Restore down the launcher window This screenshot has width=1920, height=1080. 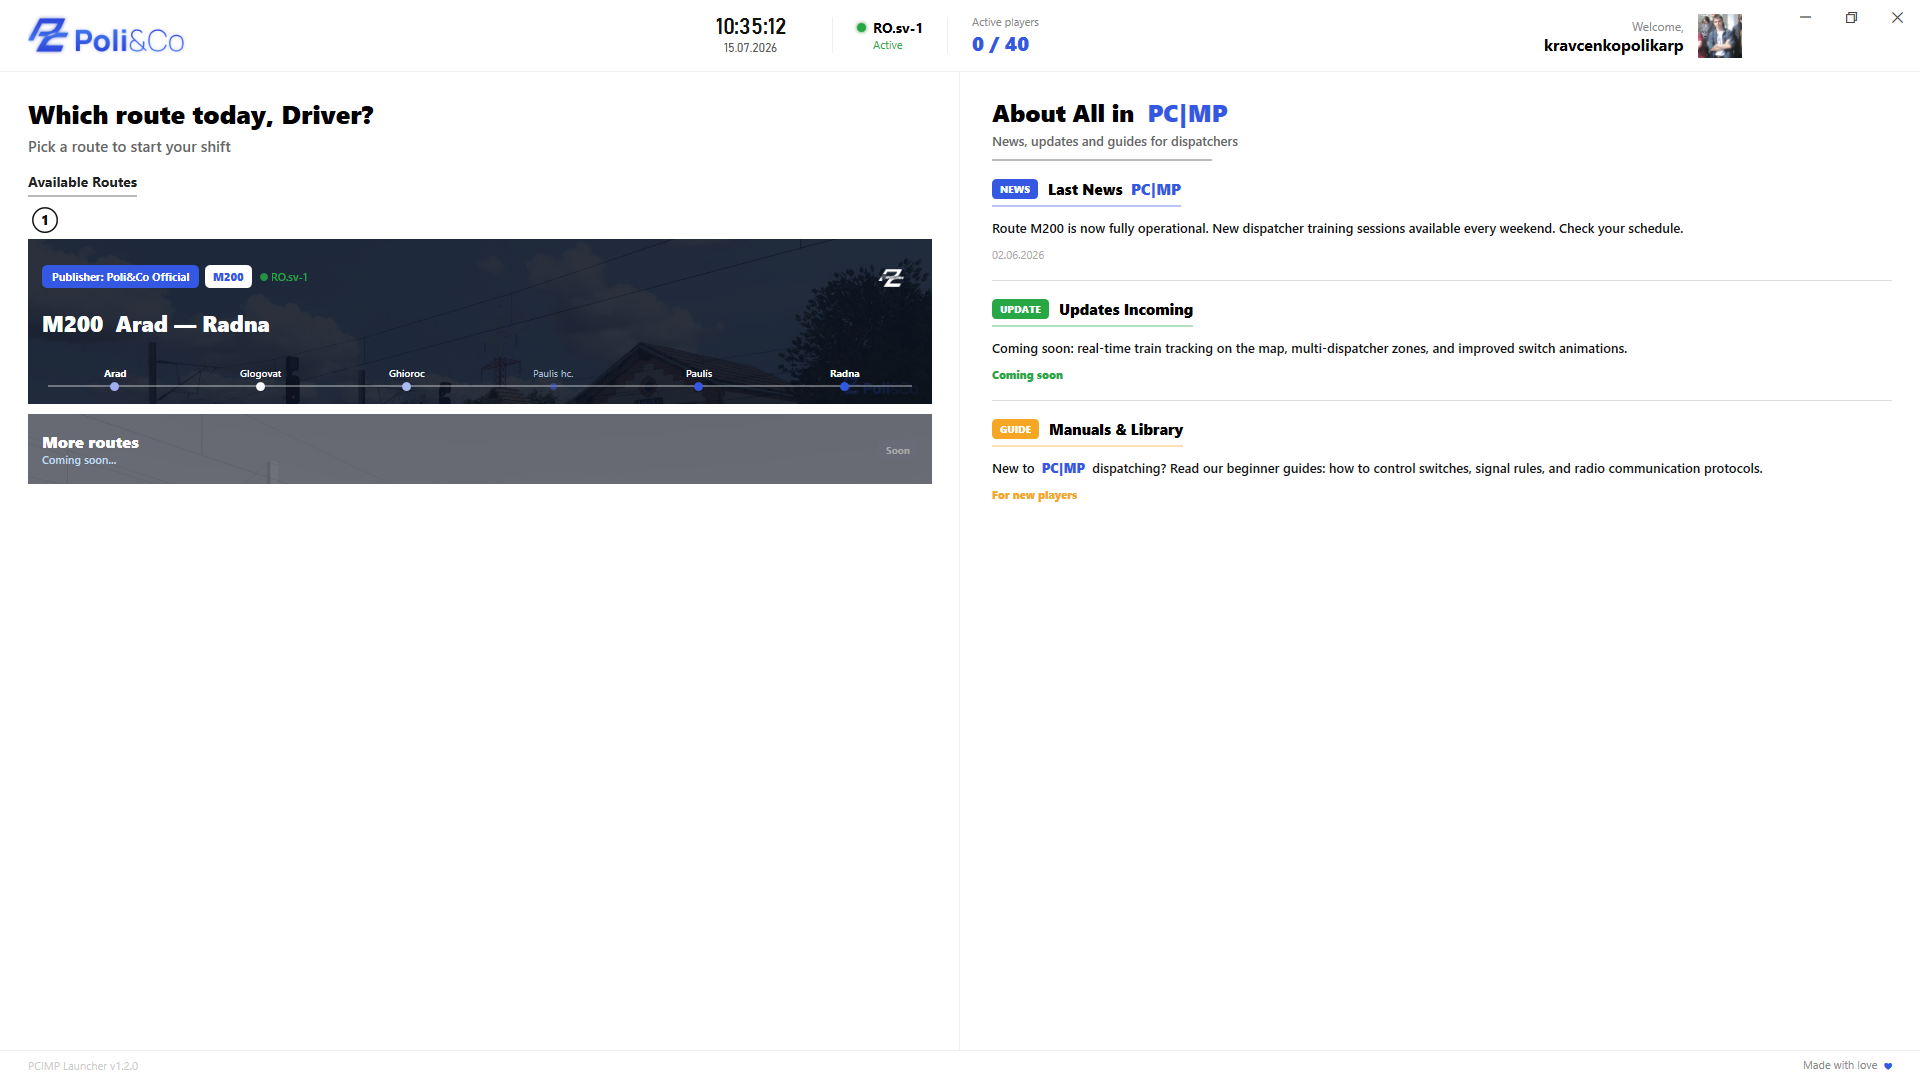coord(1851,17)
